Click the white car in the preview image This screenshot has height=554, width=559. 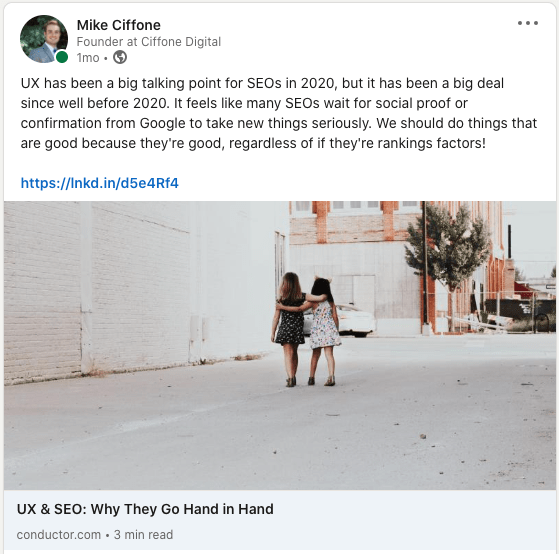(353, 320)
